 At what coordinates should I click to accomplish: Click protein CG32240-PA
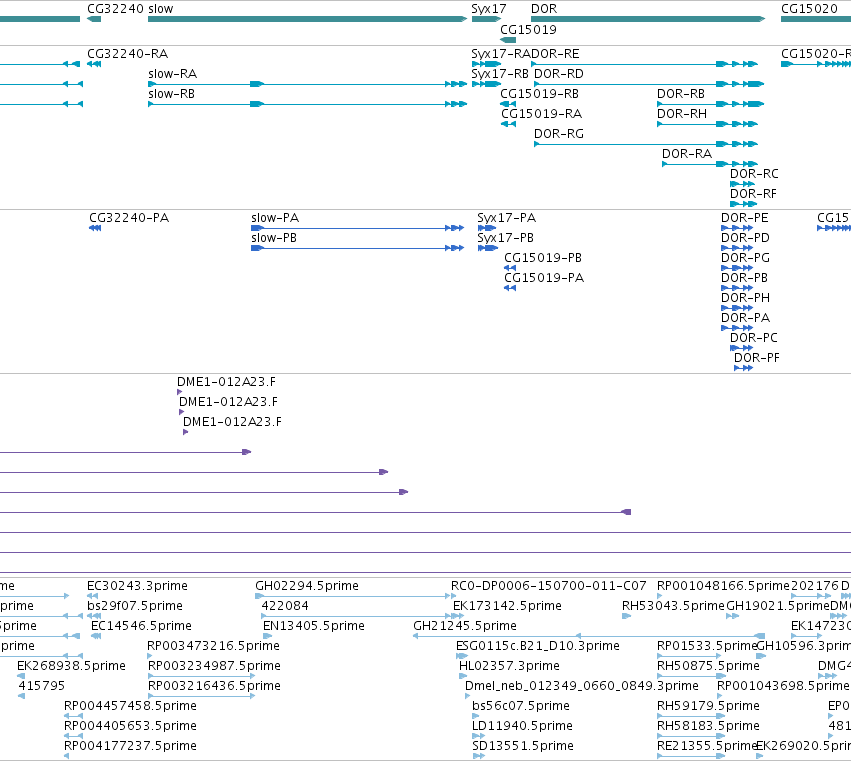(x=95, y=228)
